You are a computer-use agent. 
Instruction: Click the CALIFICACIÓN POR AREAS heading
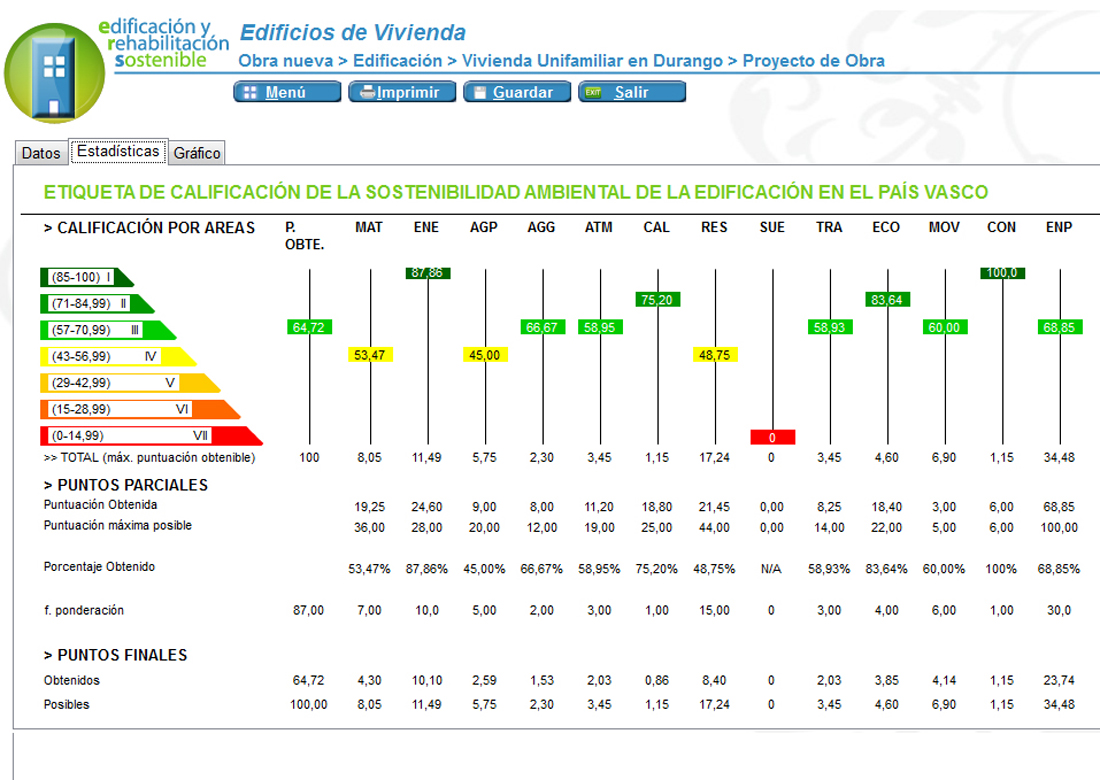[149, 228]
